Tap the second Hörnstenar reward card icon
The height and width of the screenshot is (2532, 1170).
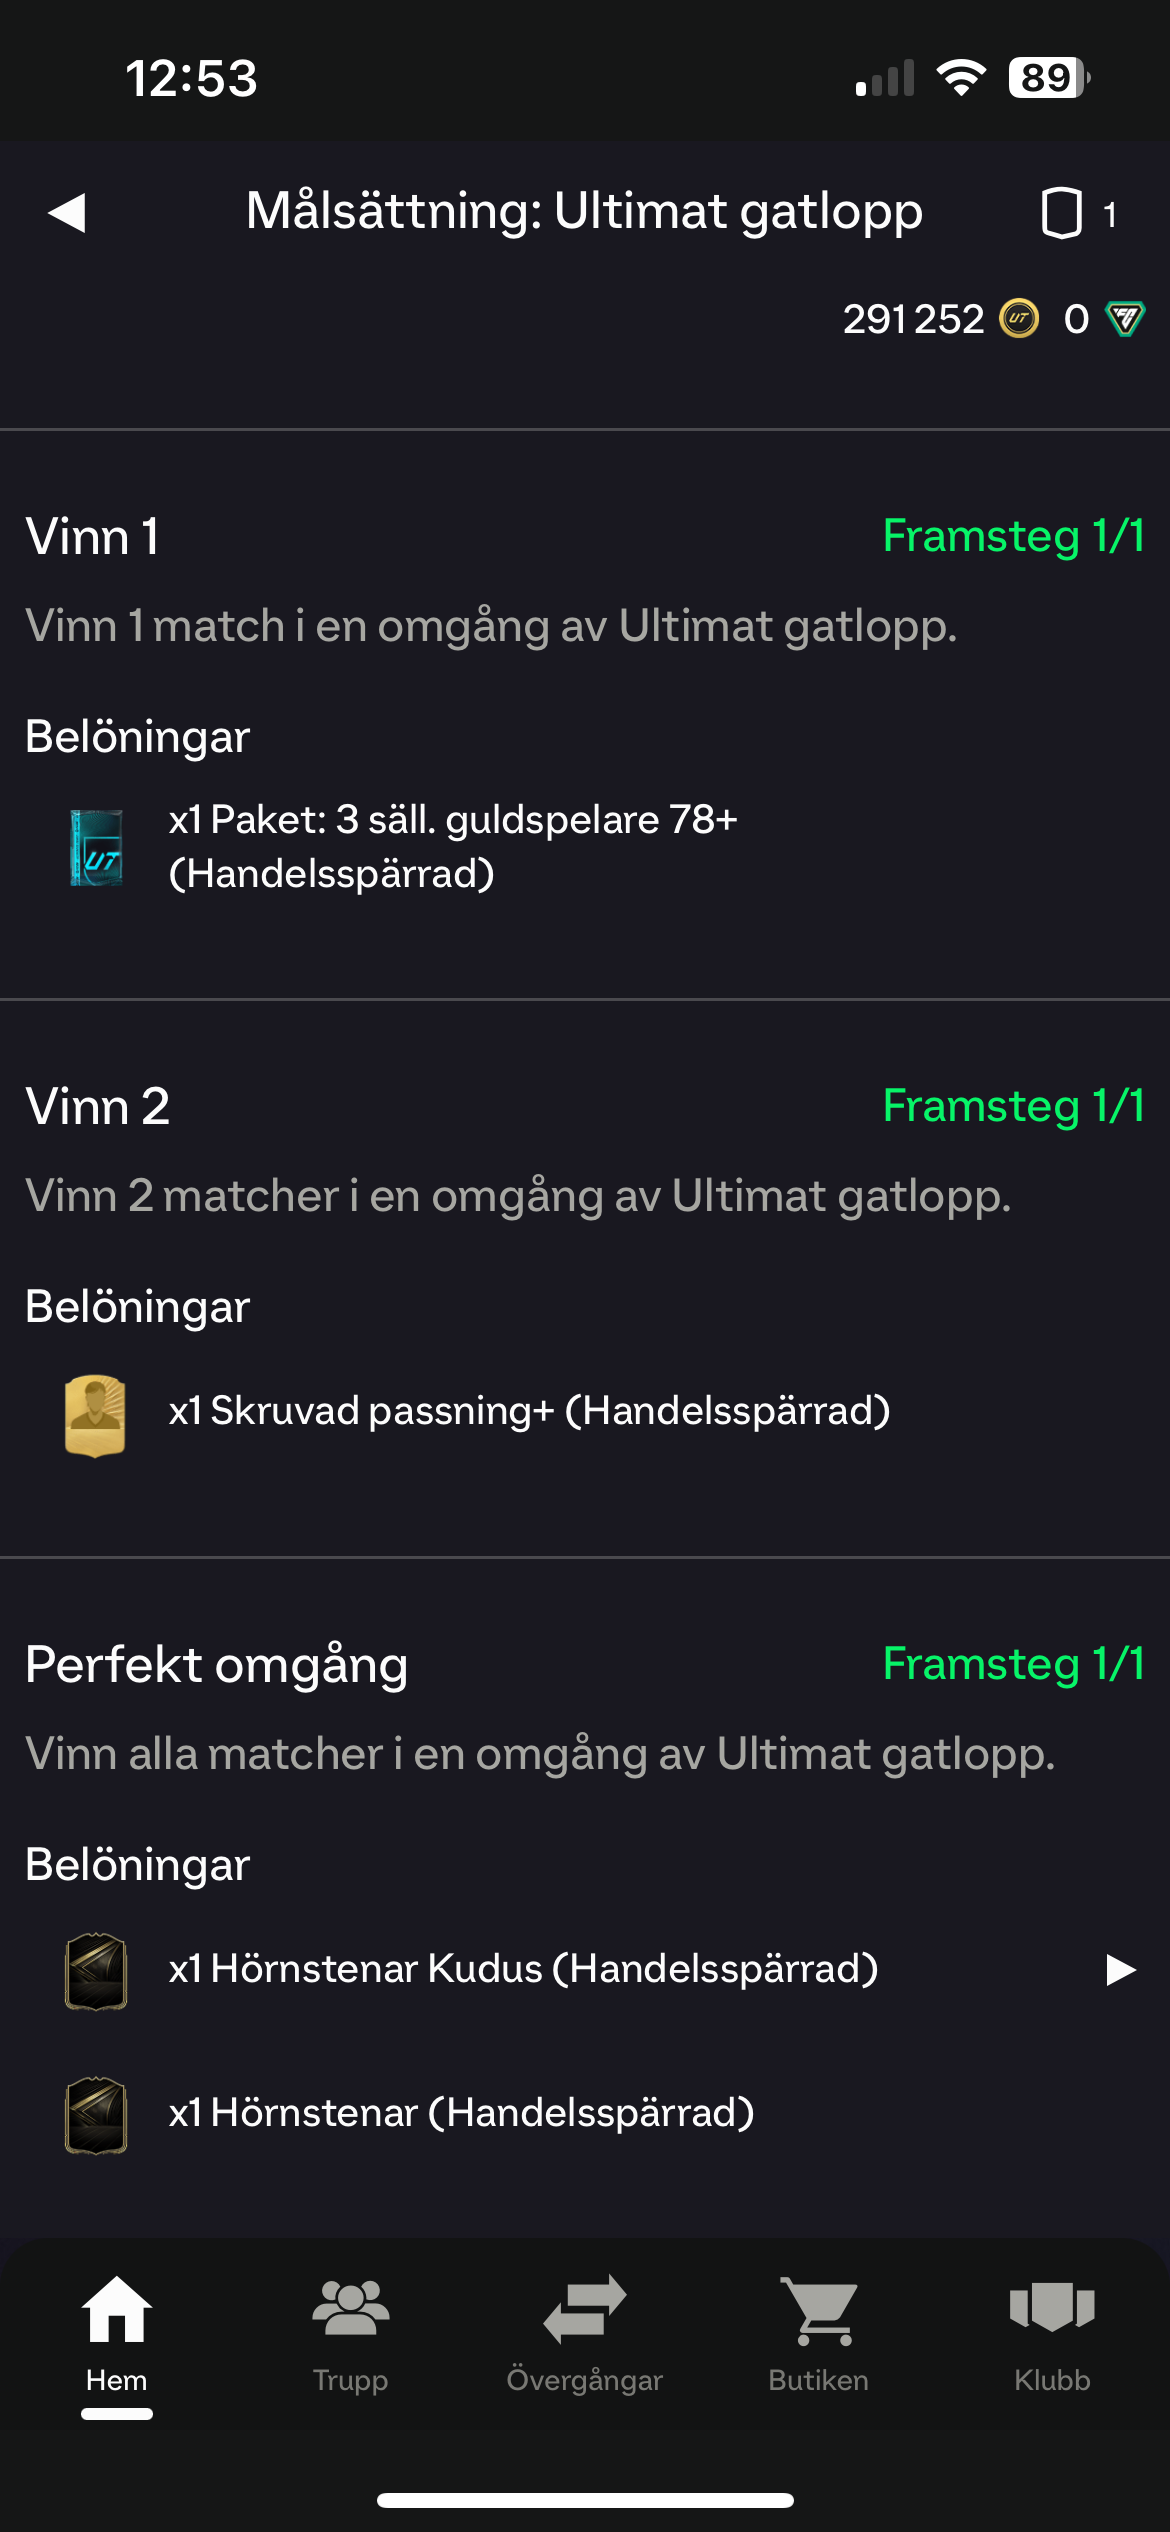click(96, 2114)
